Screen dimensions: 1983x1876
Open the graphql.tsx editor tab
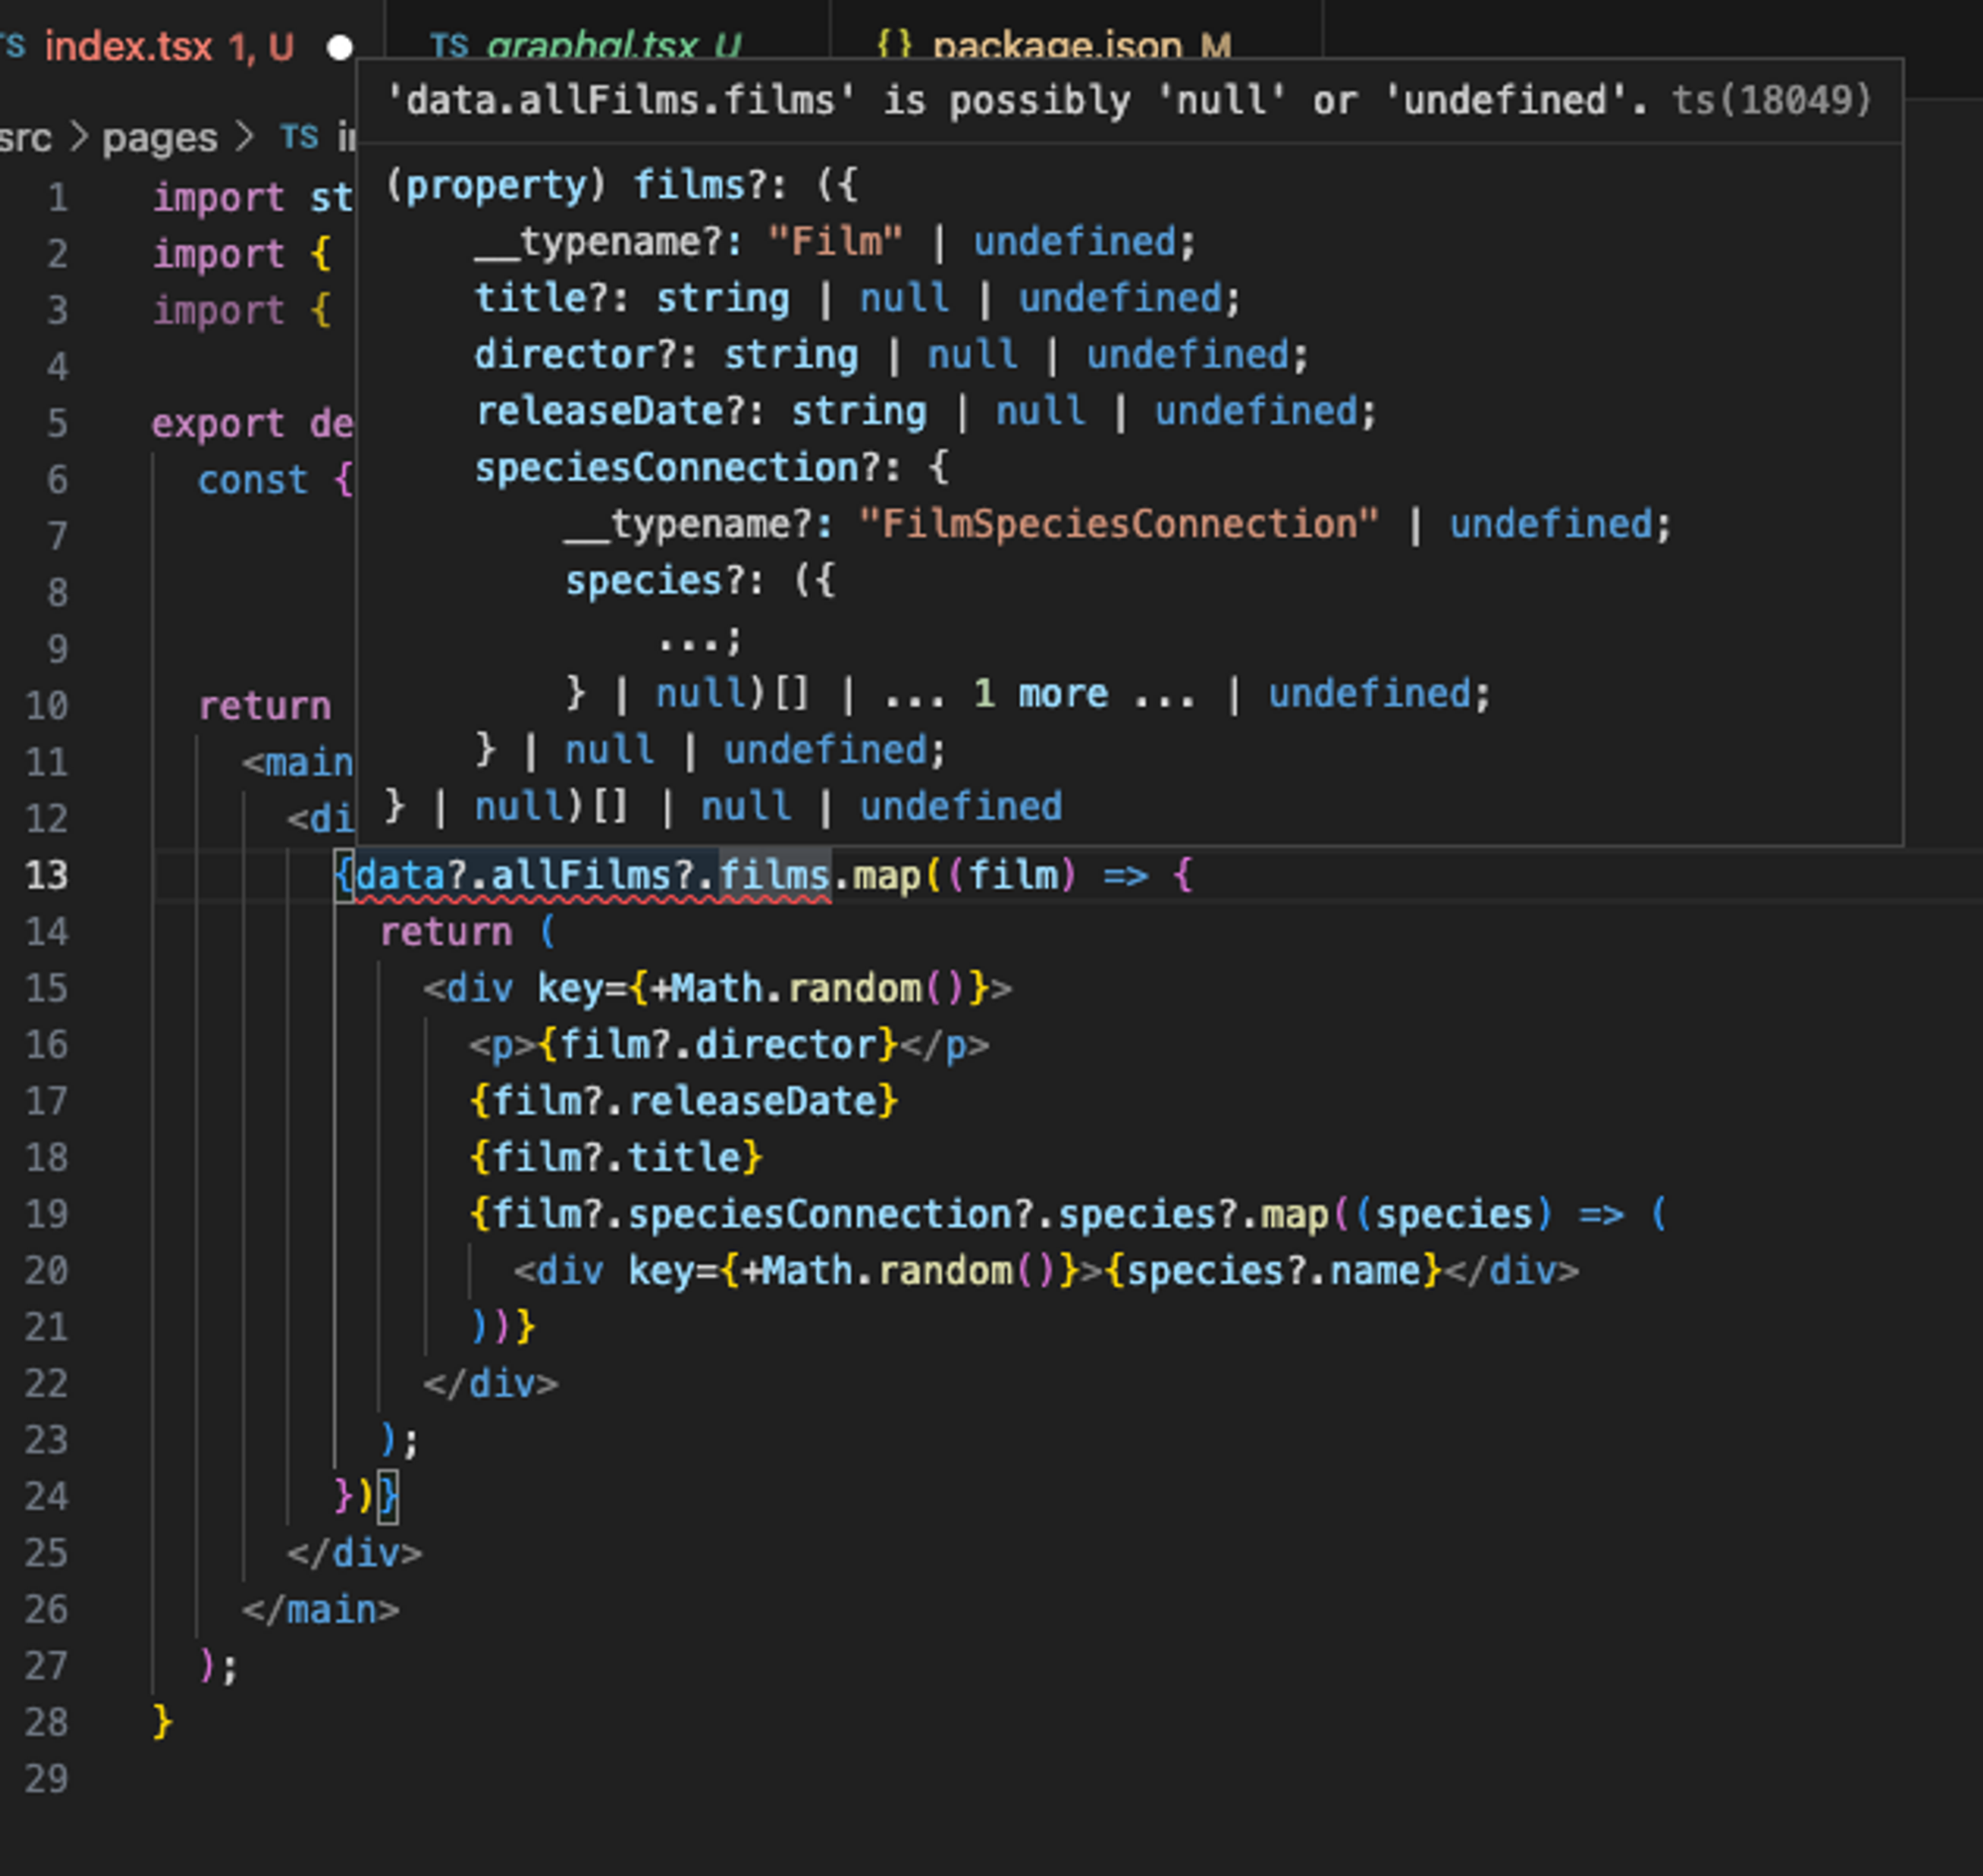[x=608, y=47]
